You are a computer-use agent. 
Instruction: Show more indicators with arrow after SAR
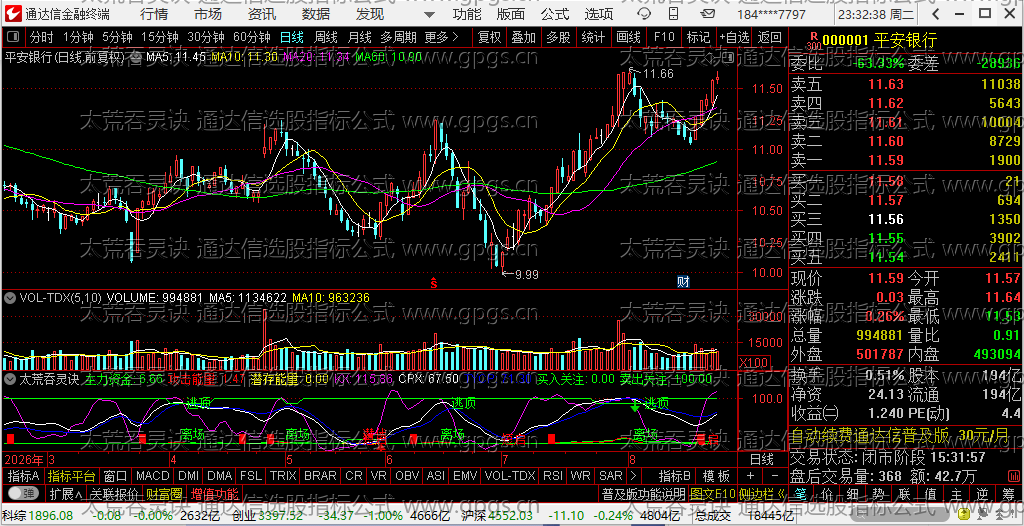[x=632, y=476]
